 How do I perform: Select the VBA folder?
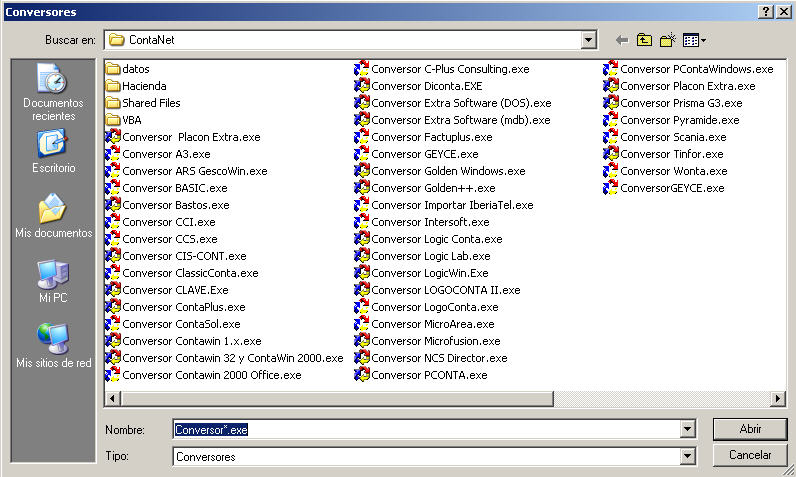click(x=124, y=120)
